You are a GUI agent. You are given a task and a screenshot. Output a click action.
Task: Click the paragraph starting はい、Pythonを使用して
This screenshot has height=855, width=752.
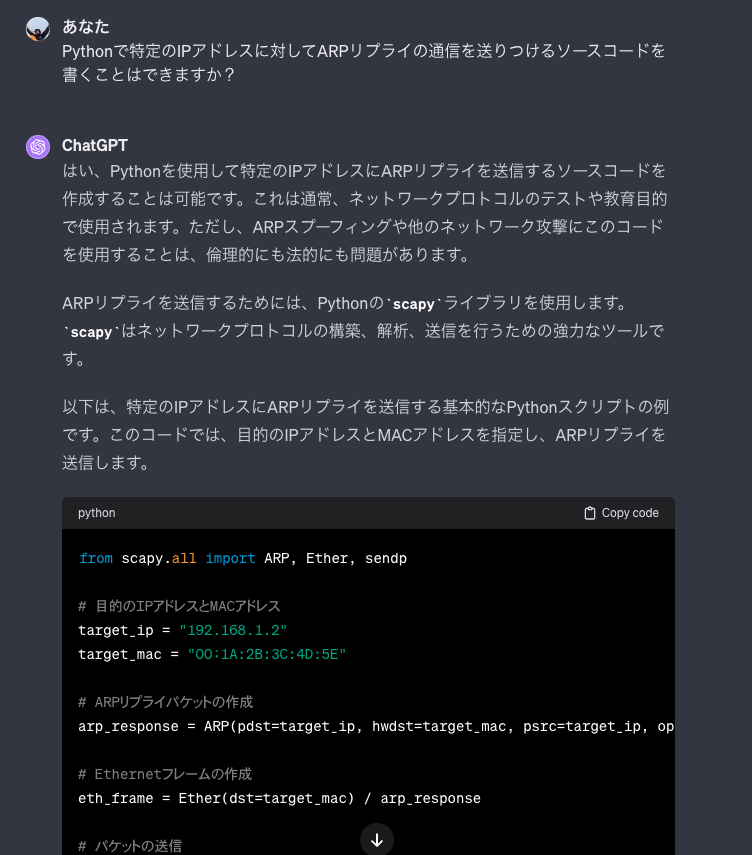coord(365,213)
